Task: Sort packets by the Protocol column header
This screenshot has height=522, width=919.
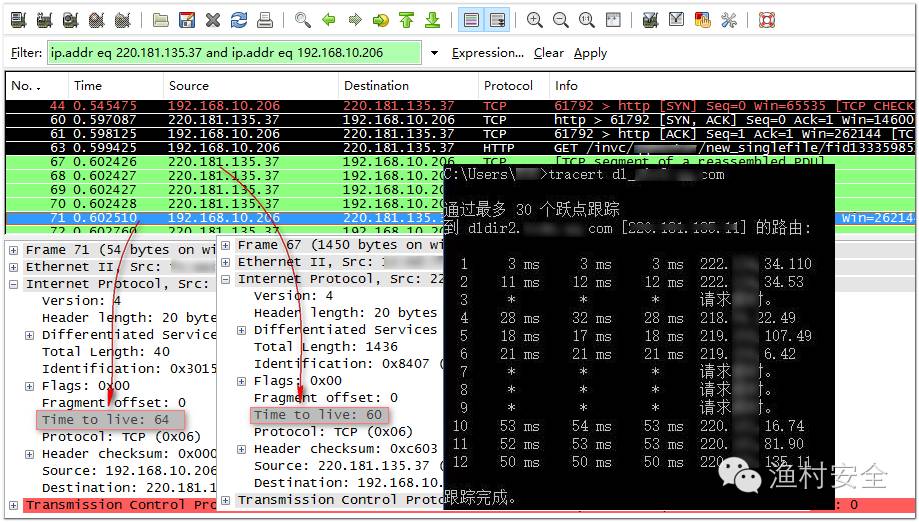Action: [x=508, y=86]
